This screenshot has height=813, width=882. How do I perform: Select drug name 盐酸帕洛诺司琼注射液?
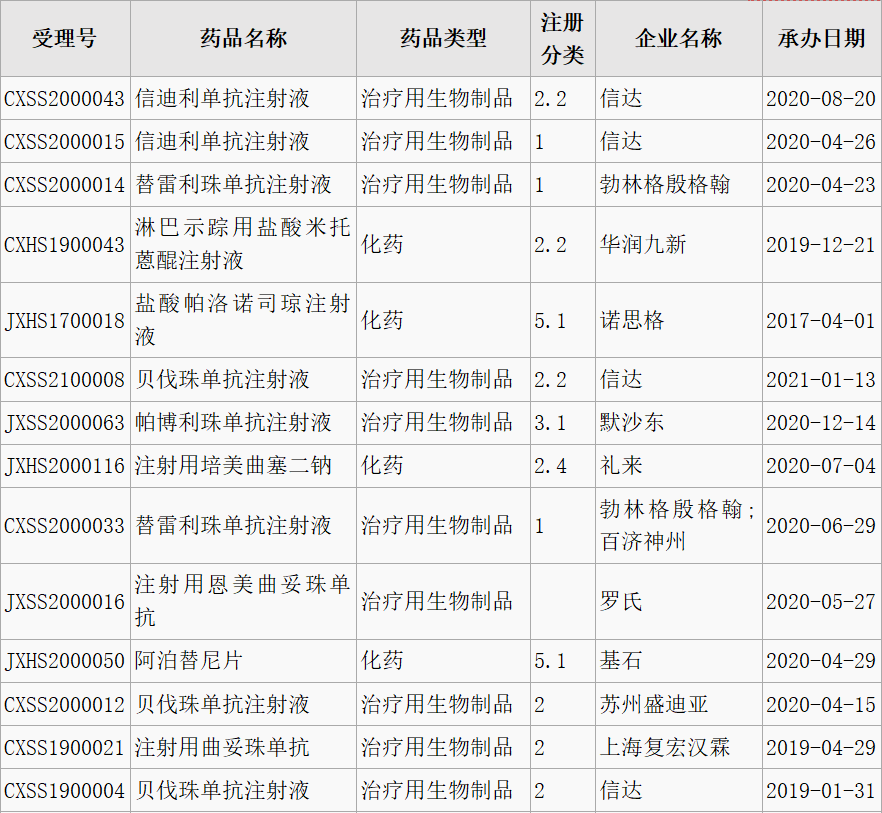243,320
